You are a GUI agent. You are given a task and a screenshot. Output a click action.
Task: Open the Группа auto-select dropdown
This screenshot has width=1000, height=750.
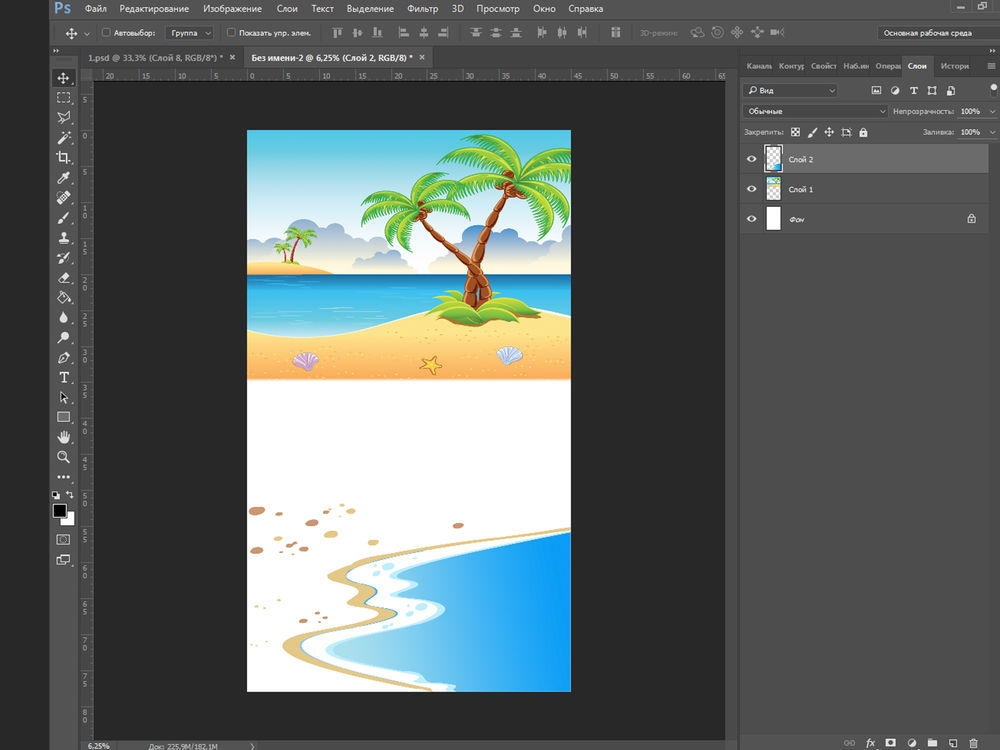point(188,33)
